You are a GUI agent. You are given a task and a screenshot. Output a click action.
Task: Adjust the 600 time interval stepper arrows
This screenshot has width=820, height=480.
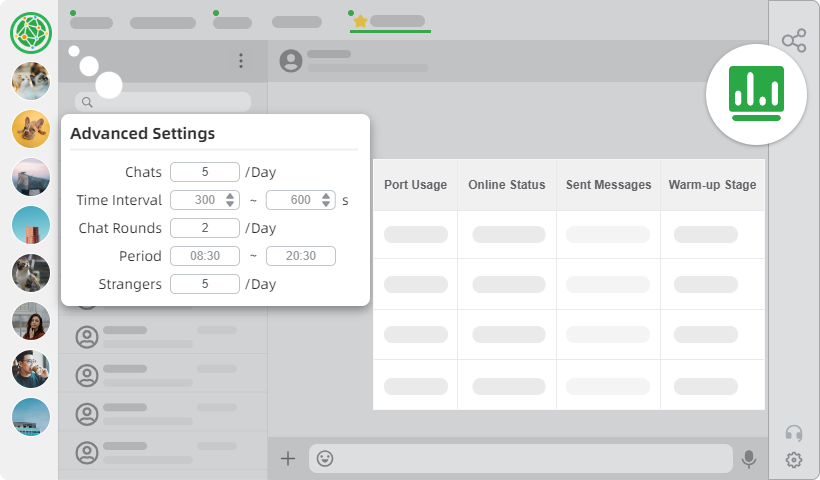coord(327,200)
